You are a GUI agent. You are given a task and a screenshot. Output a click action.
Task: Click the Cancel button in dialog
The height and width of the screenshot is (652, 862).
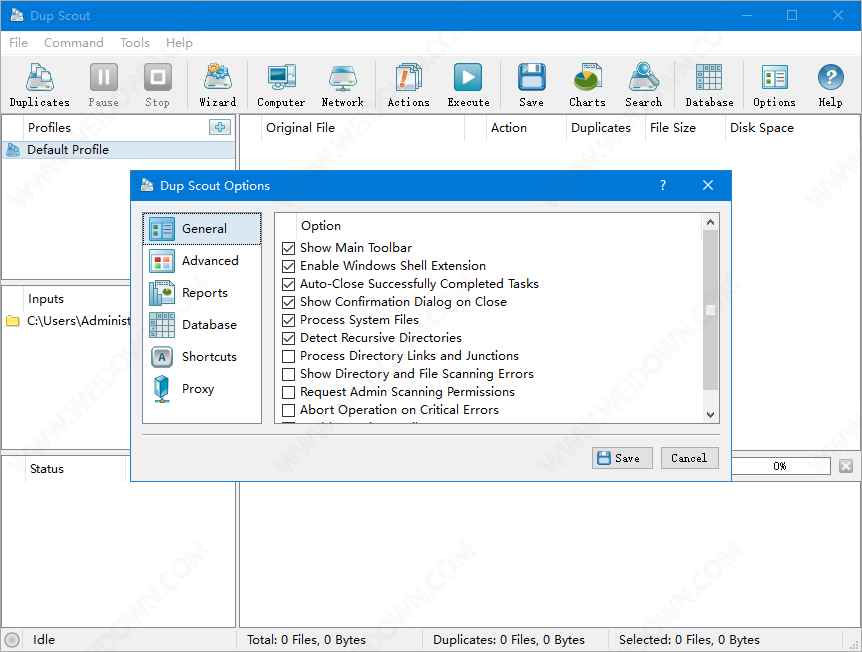[x=688, y=458]
